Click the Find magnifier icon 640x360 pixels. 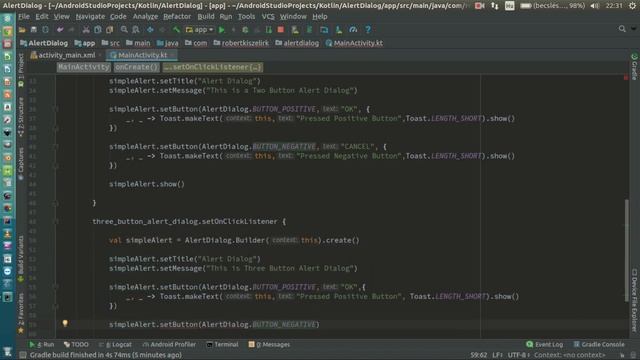pyautogui.click(x=124, y=29)
